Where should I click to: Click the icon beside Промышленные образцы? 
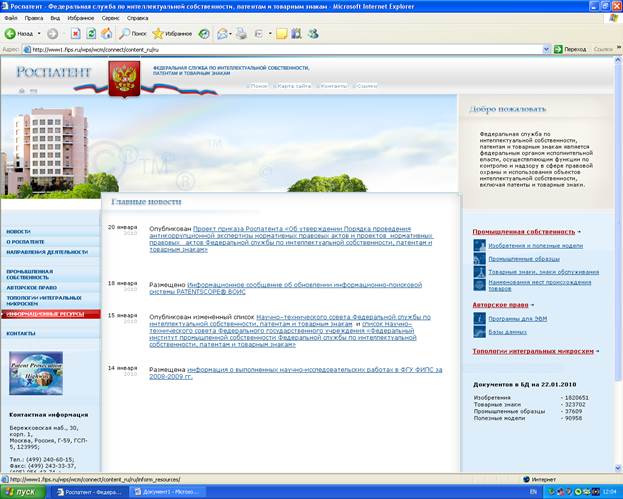tap(480, 258)
